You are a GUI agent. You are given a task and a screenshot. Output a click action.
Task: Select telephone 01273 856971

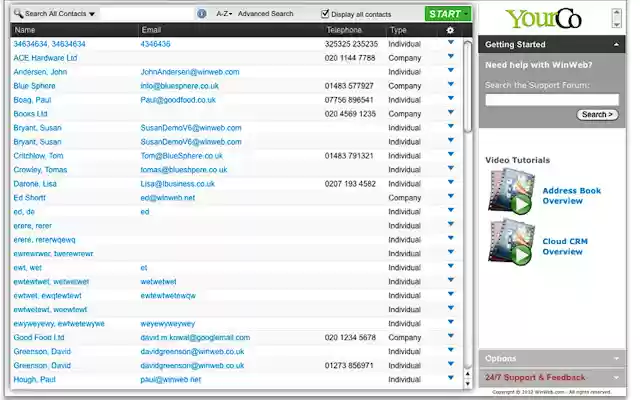(349, 366)
